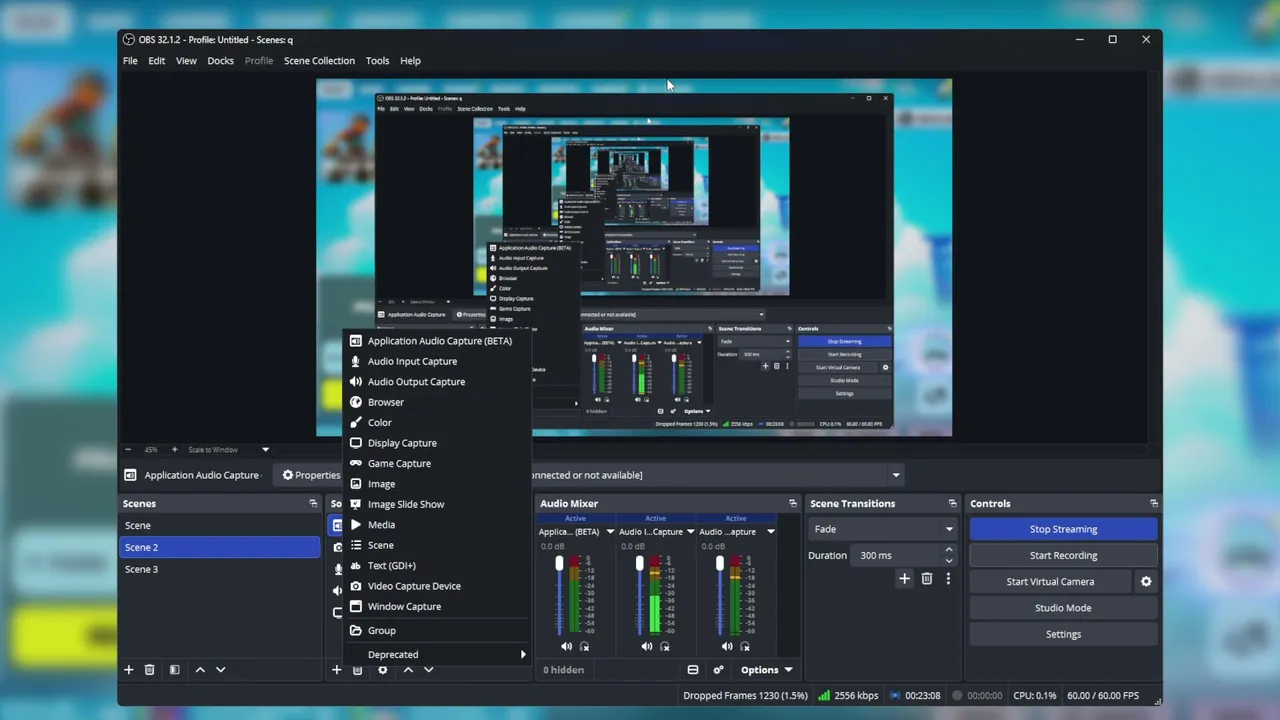Move scene down with arrow icon
This screenshot has width=1280, height=720.
pos(221,670)
